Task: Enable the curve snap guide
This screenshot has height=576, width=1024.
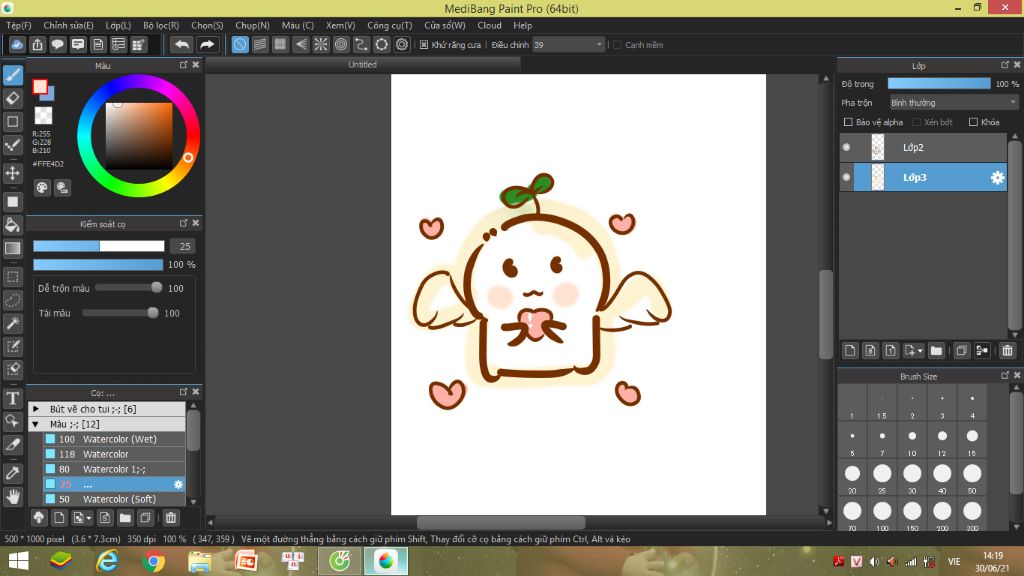Action: 361,44
